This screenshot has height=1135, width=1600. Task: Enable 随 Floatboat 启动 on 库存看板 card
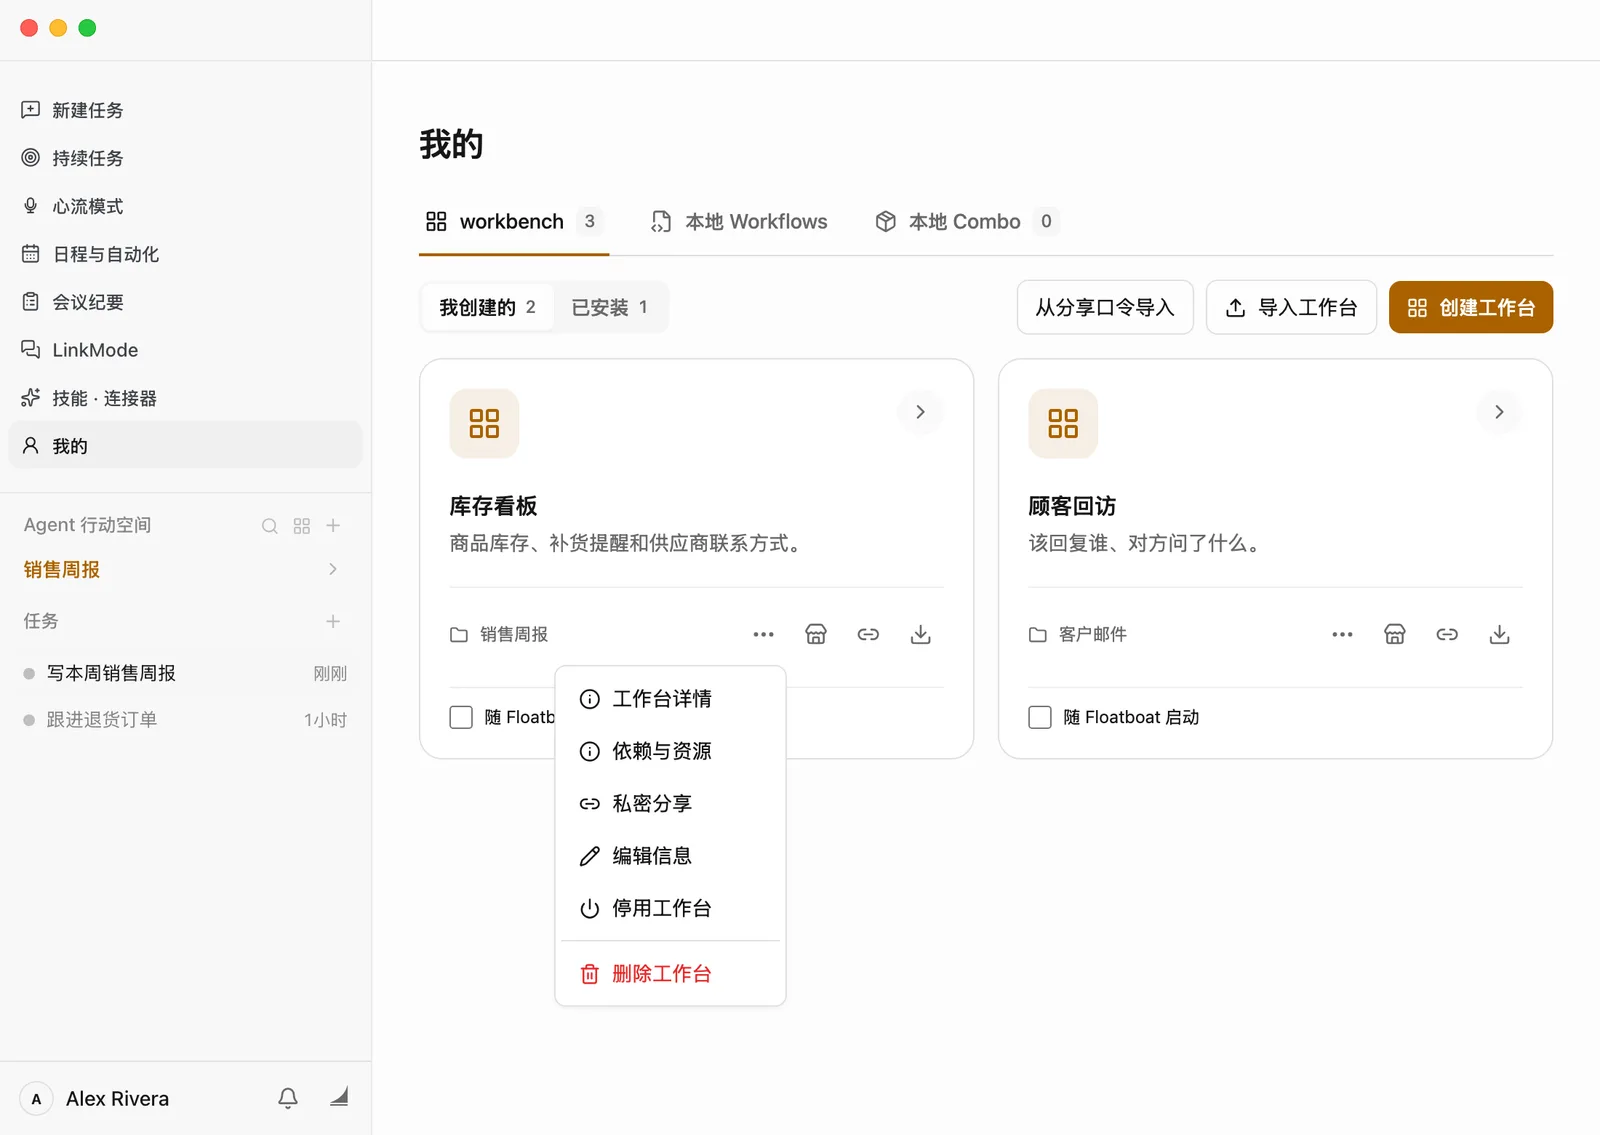(461, 717)
